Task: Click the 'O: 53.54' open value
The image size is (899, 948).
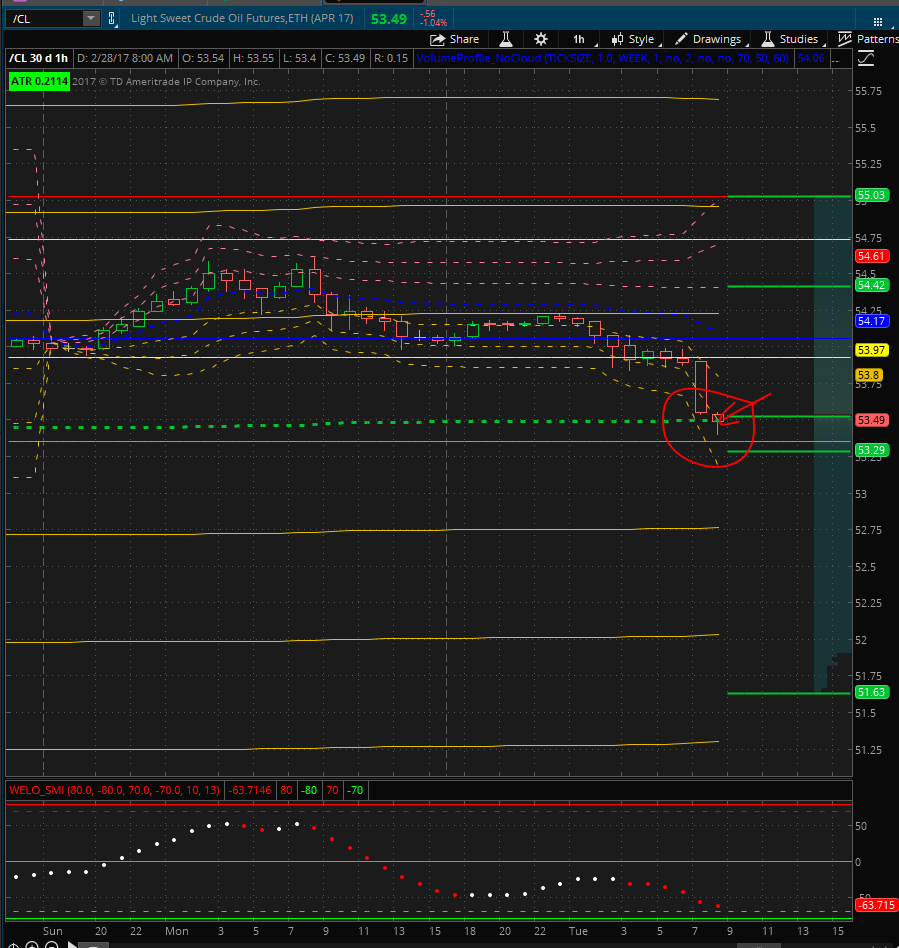Action: 203,59
